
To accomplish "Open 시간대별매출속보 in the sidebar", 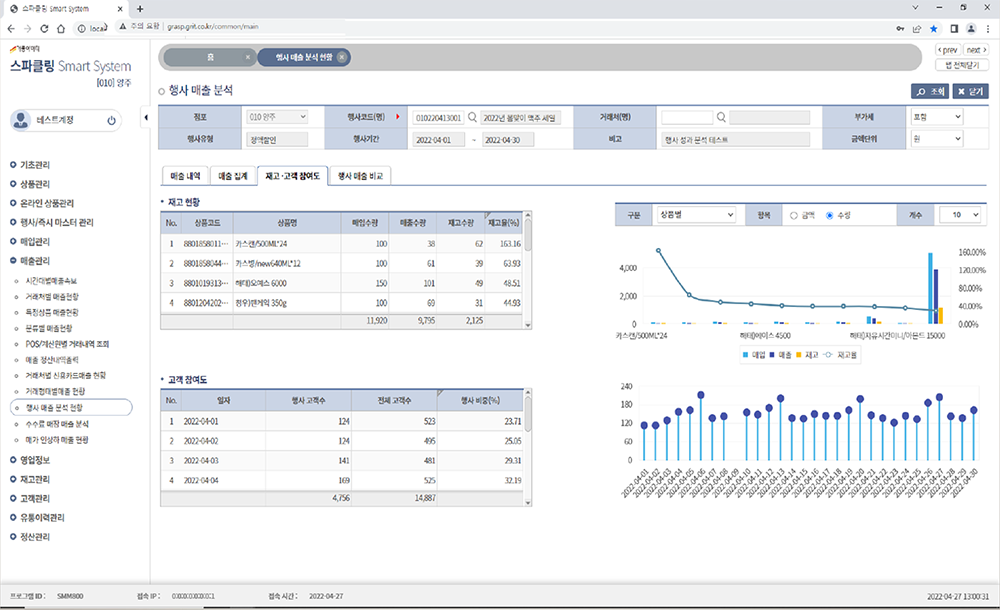I will click(x=51, y=281).
